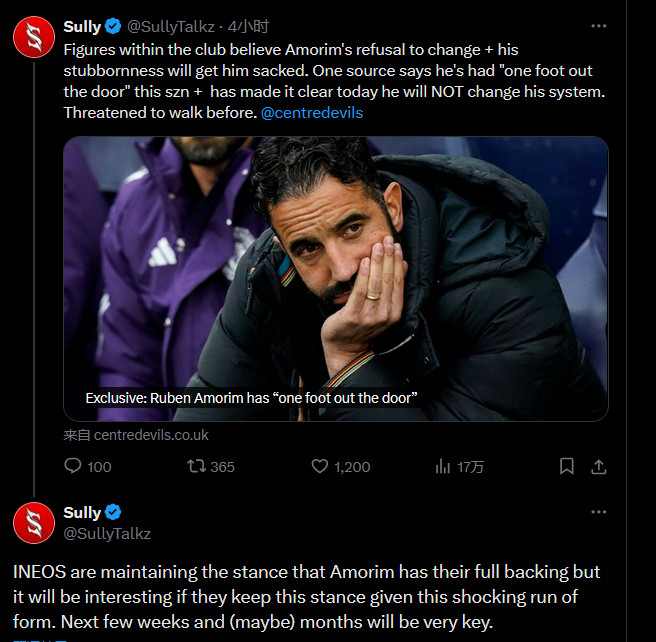Open the three-dot menu on the second tweet

coord(599,512)
